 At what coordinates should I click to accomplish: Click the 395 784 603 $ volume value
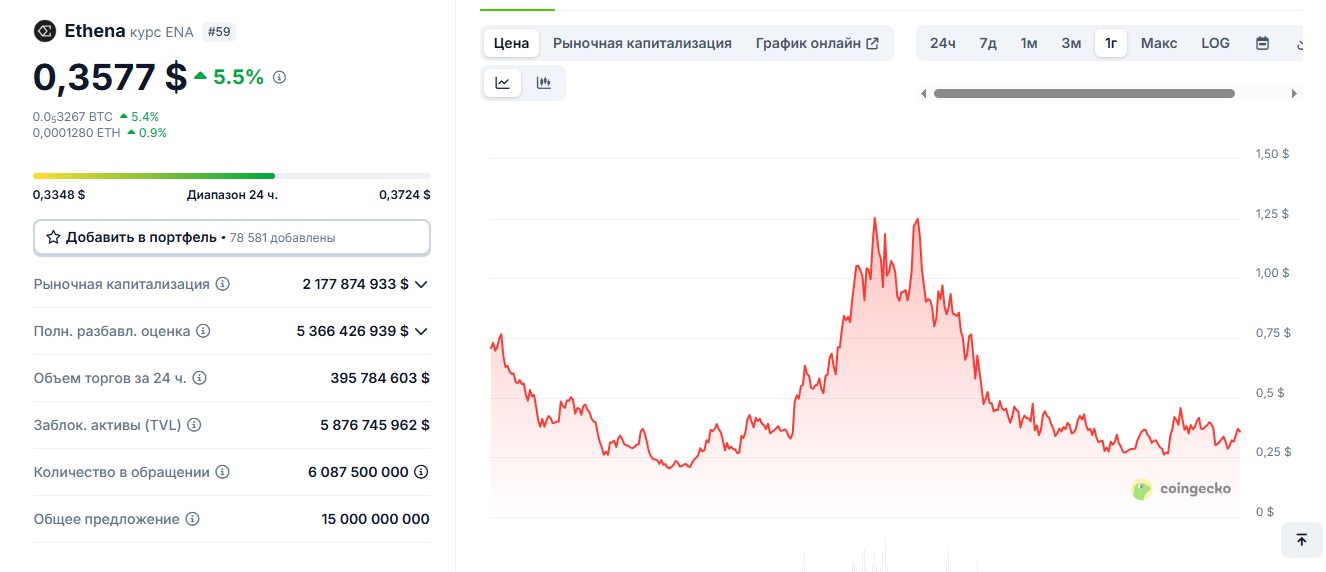pos(380,378)
